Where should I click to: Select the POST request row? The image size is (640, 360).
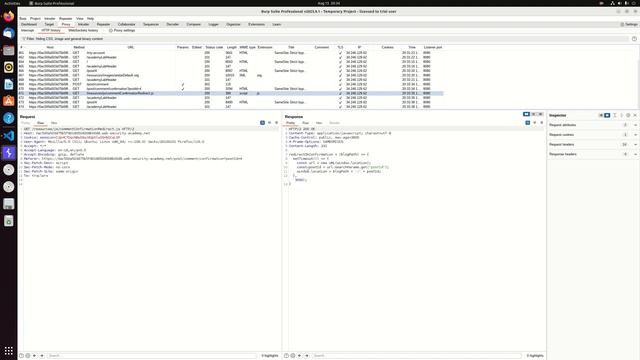click(231, 84)
